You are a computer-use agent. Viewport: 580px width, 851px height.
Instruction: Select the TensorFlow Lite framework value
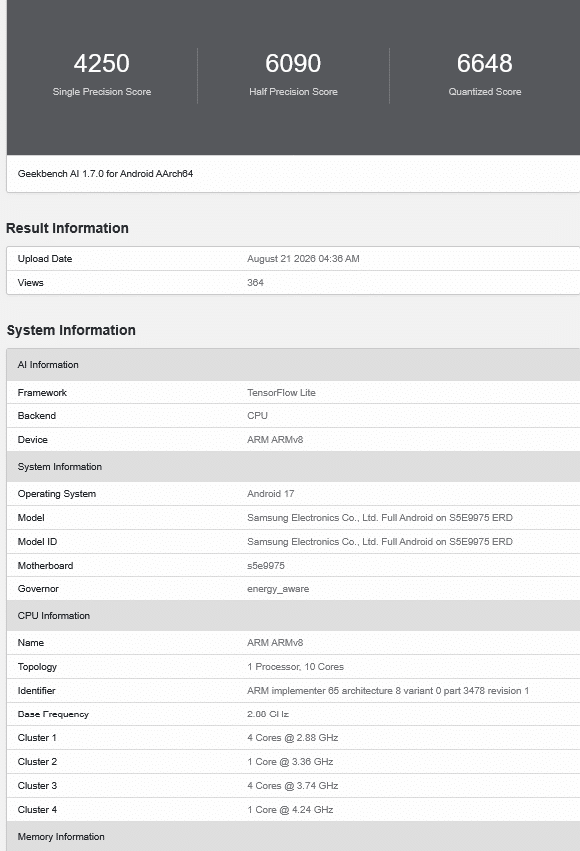pos(281,392)
